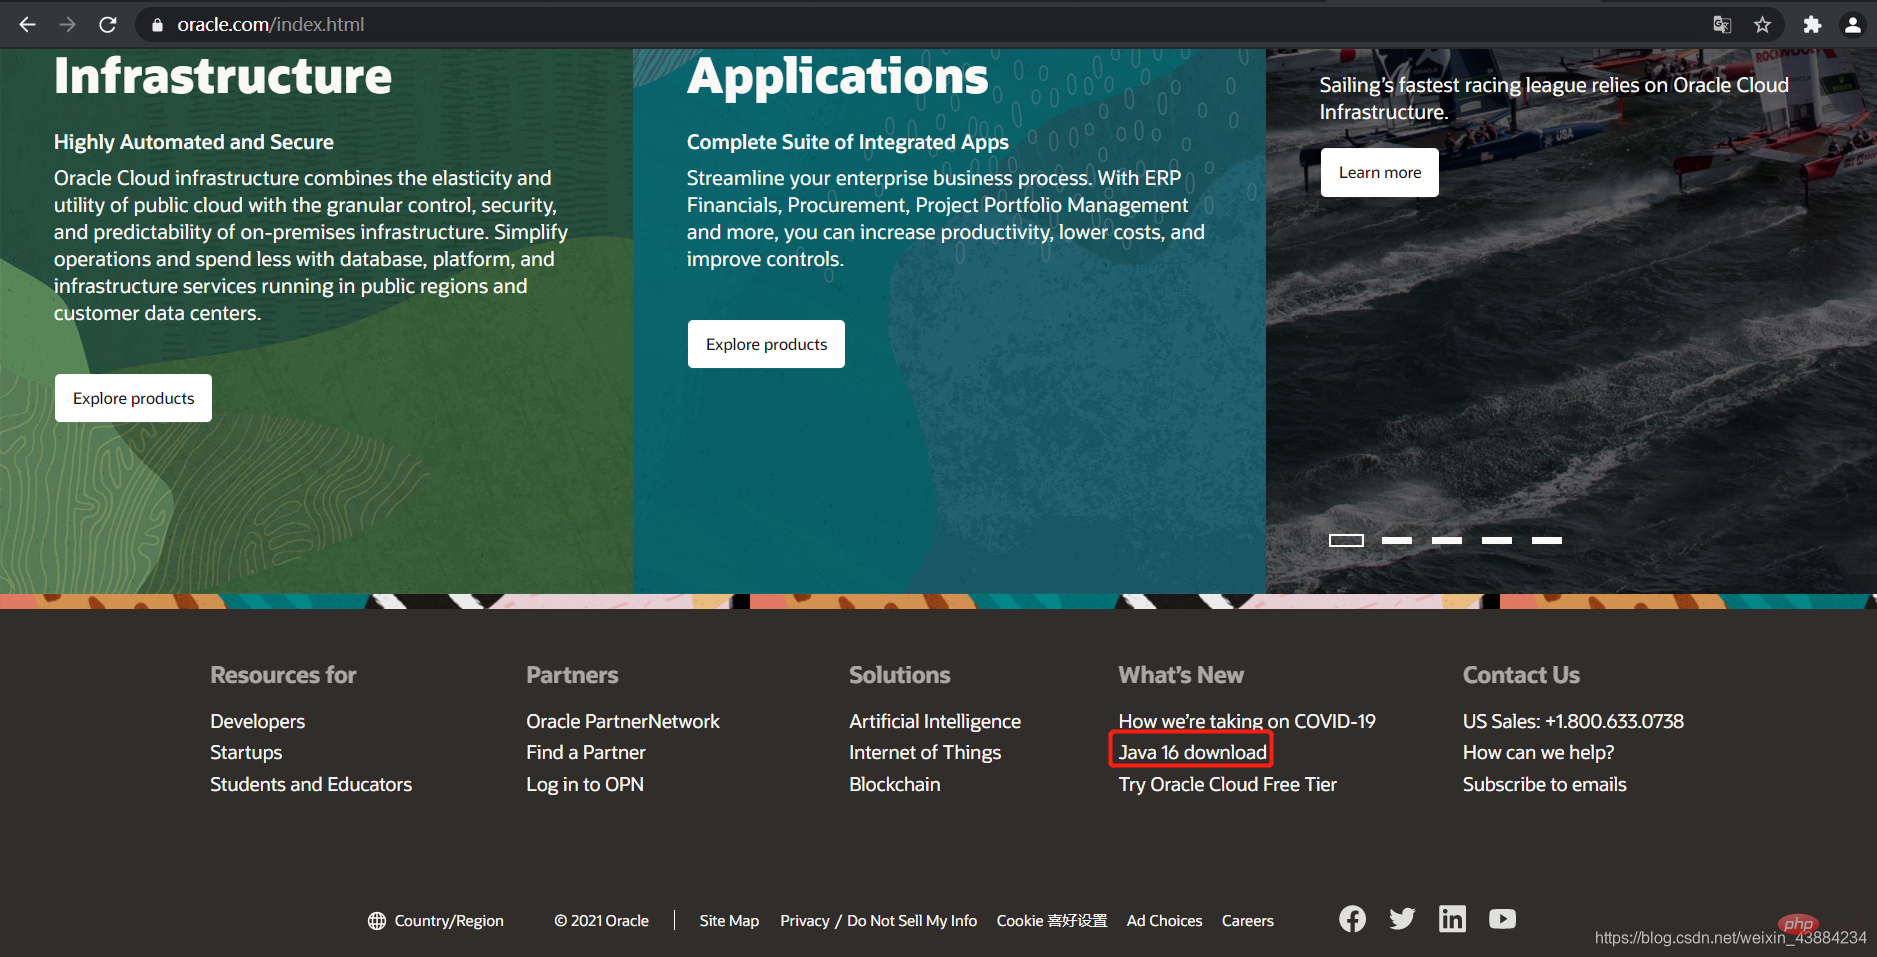Click Learn more on the sailing banner
The height and width of the screenshot is (957, 1877).
[1380, 173]
